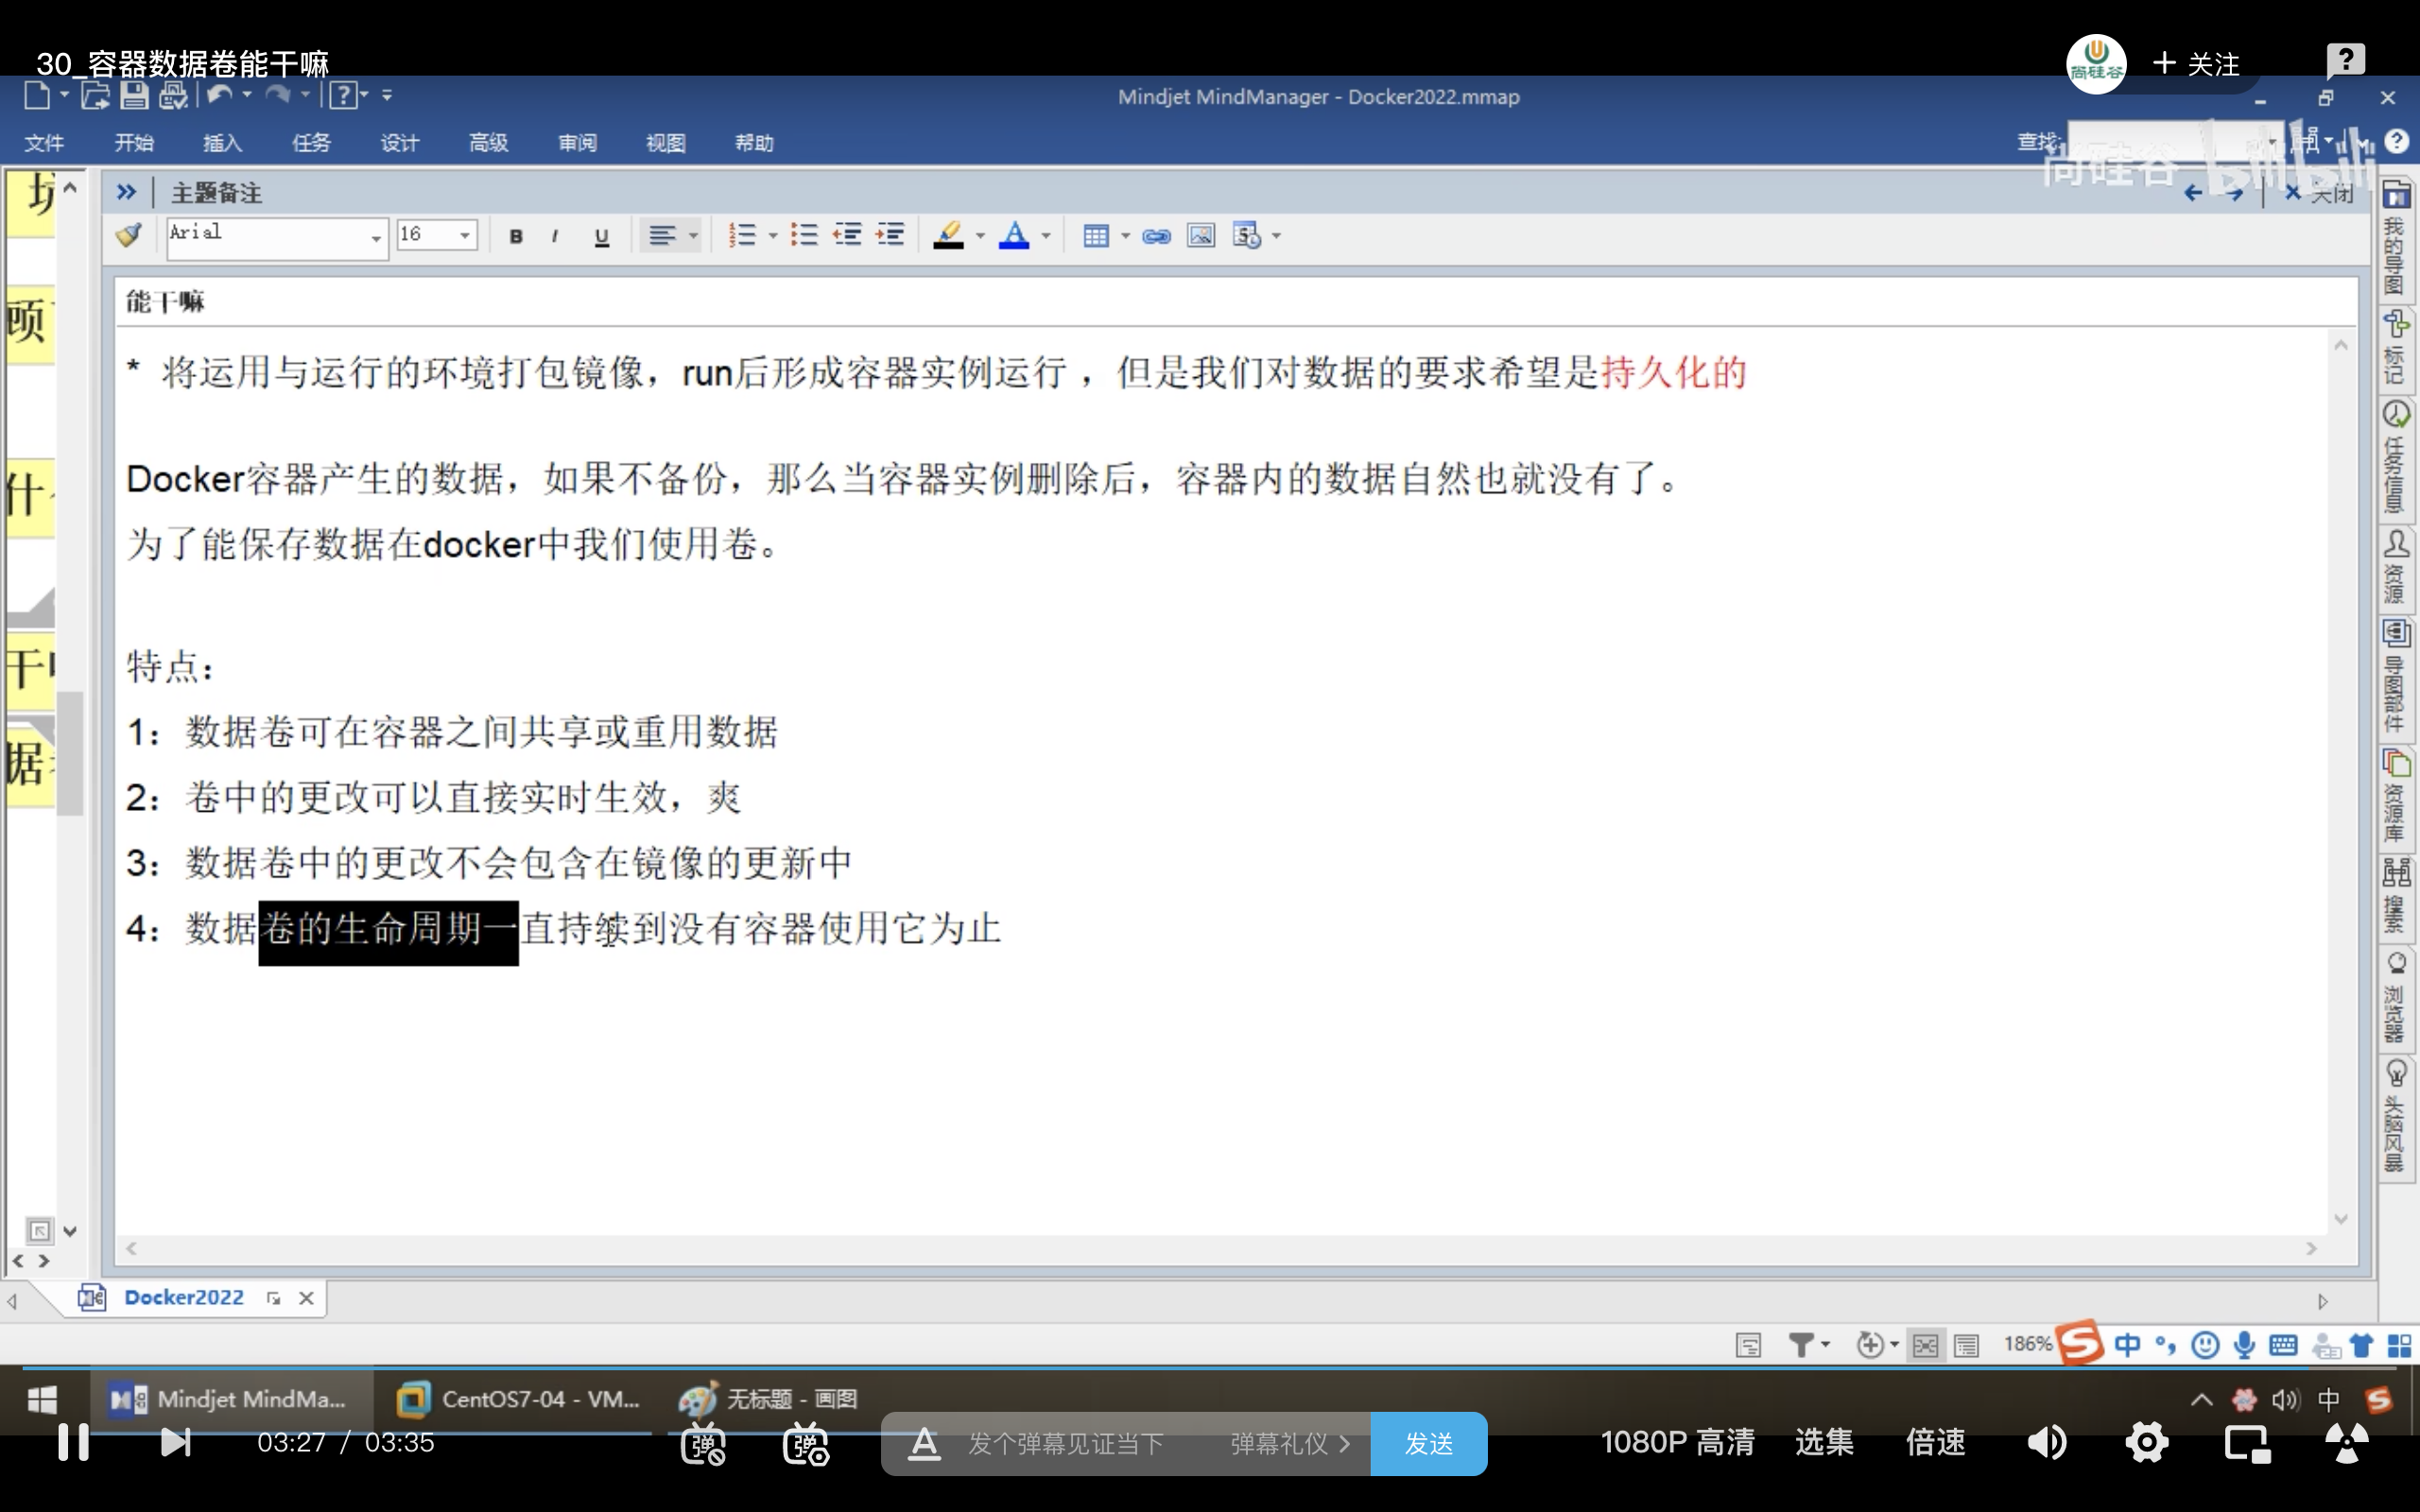
Task: Open the 插入 menu tab
Action: [x=222, y=143]
